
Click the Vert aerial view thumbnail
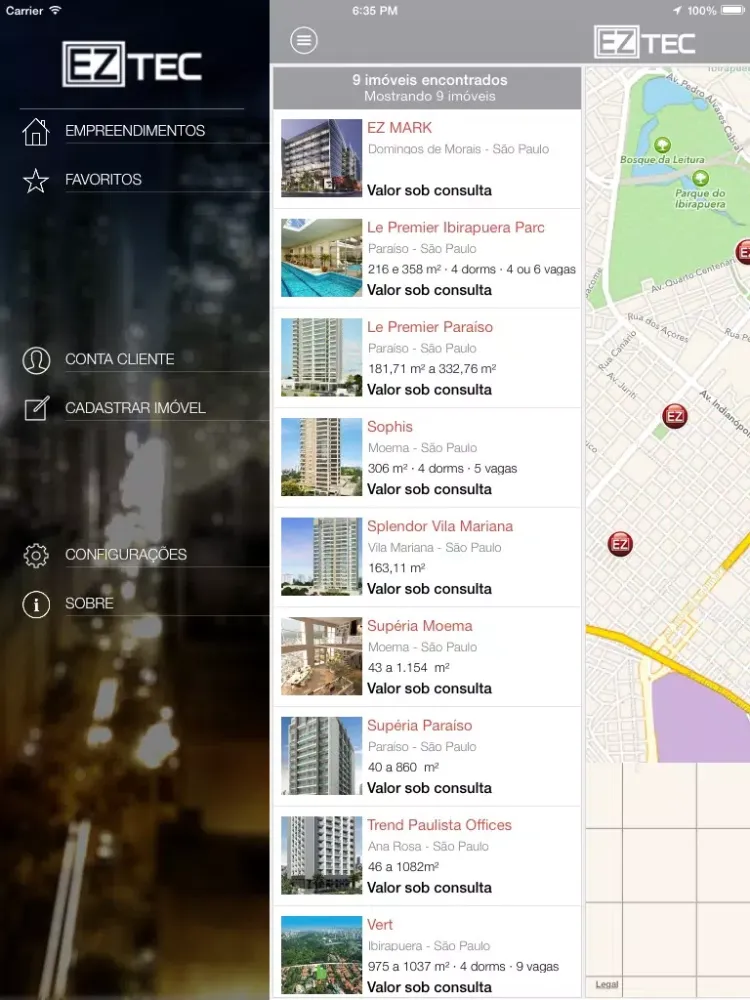coord(321,954)
